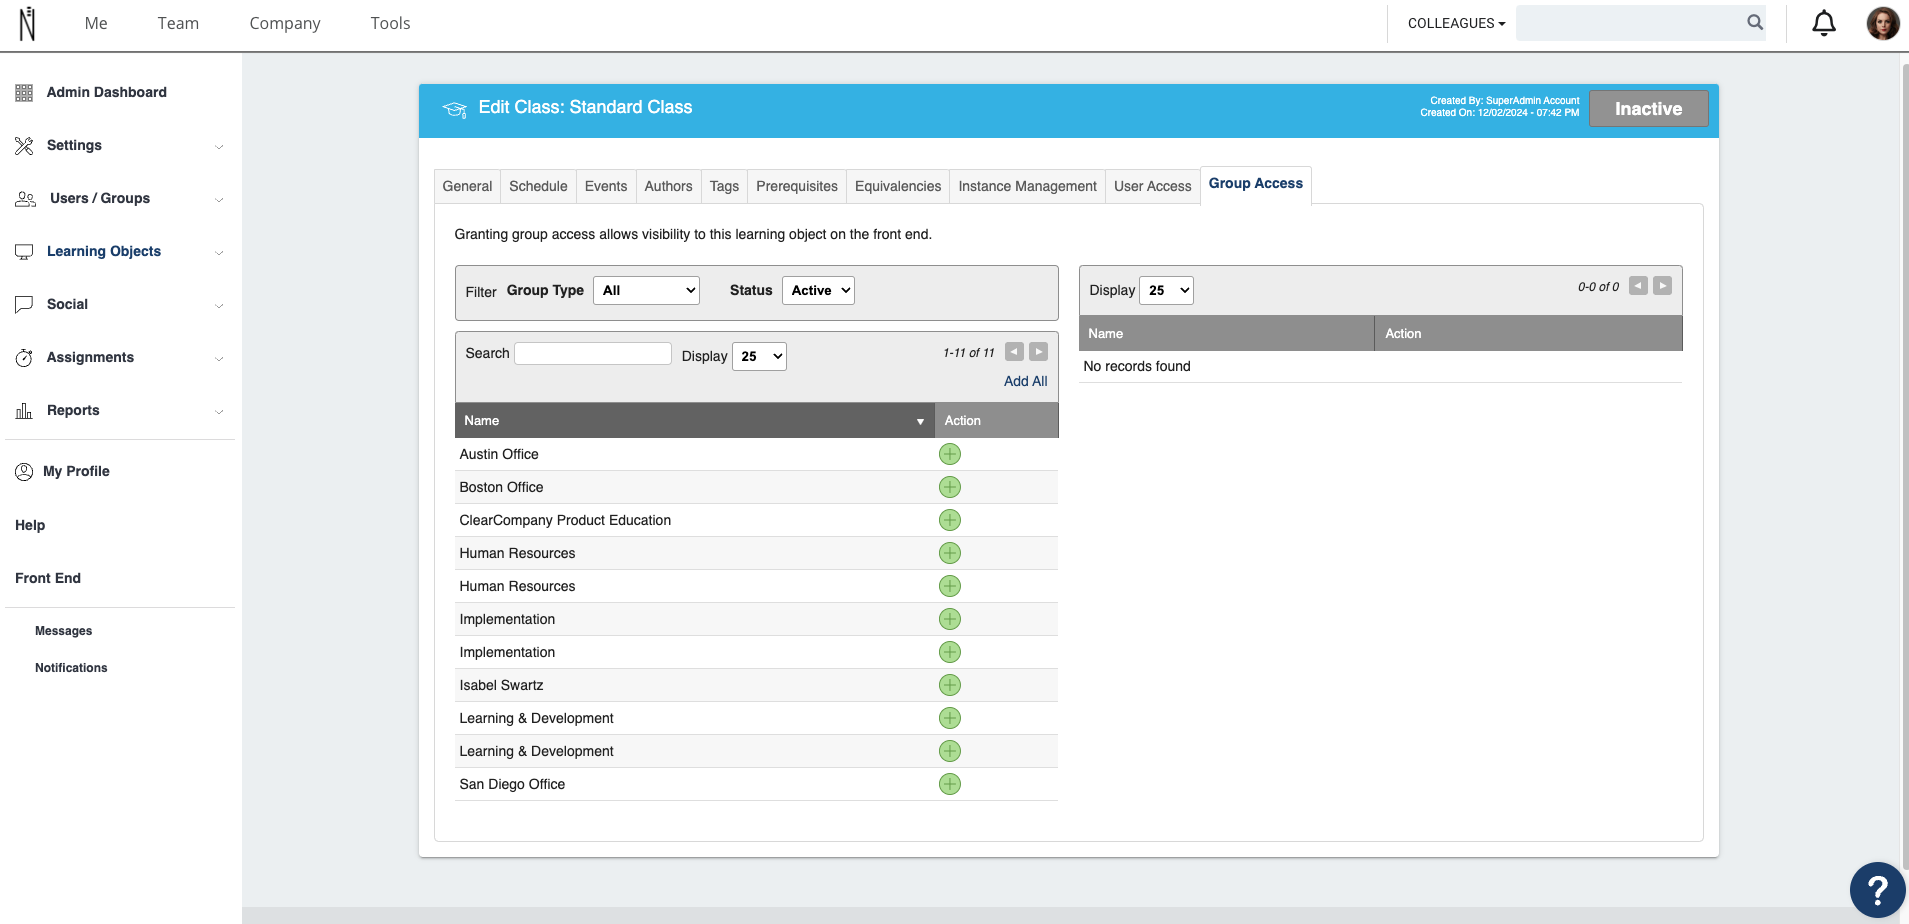
Task: Go to next page in assigned groups list
Action: tap(1662, 286)
